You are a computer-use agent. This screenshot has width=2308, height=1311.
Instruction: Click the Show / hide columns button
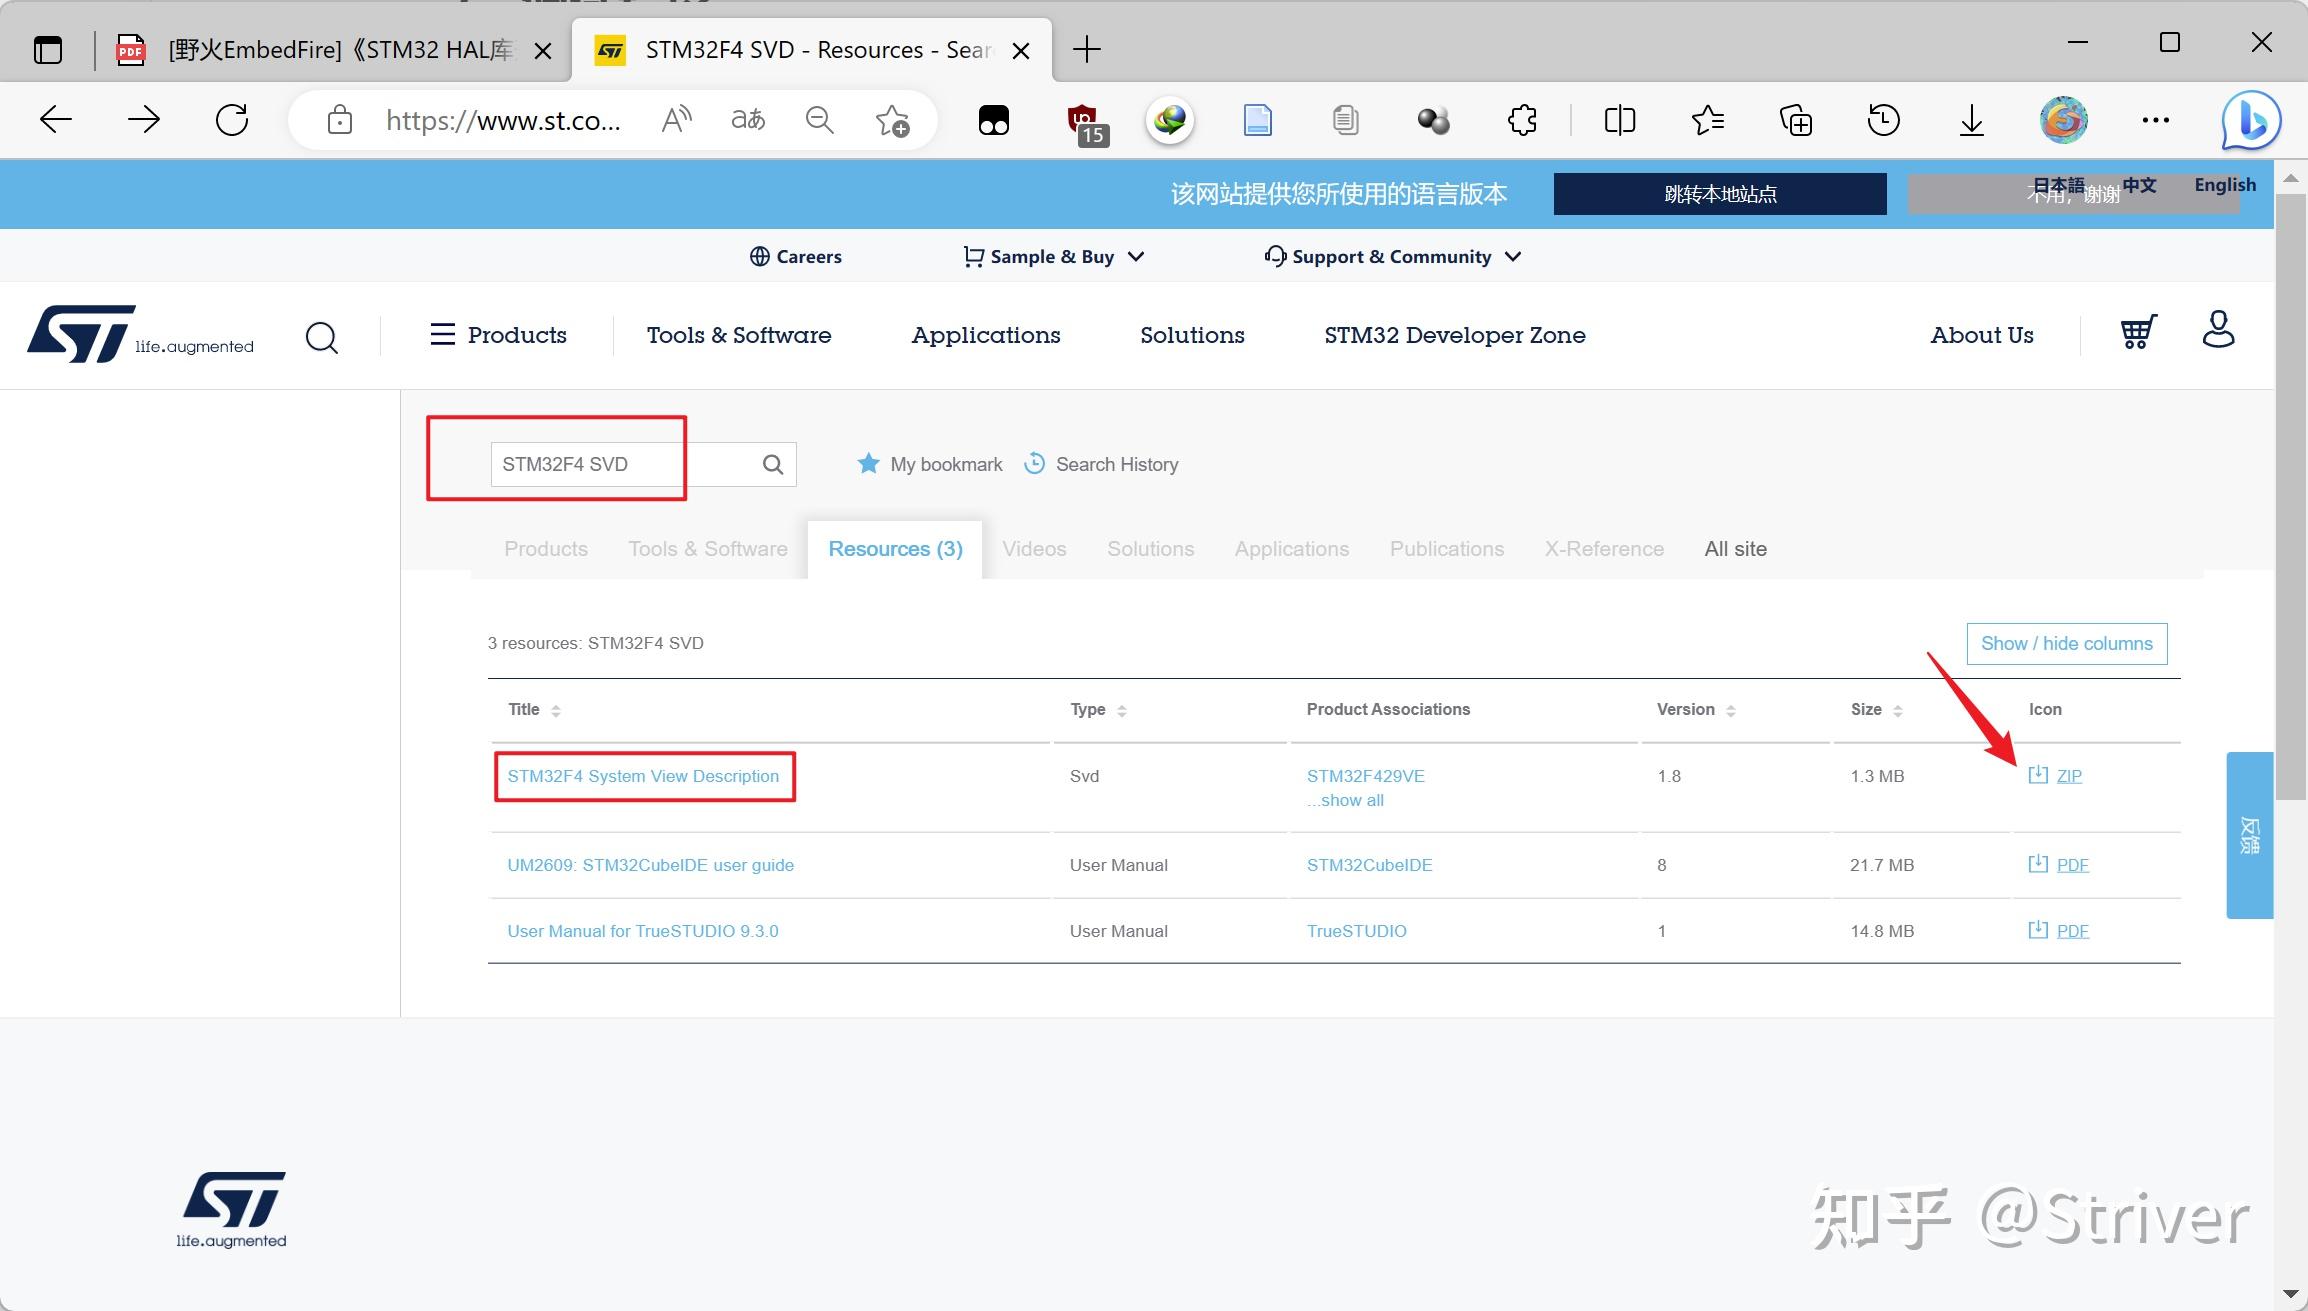2066,643
